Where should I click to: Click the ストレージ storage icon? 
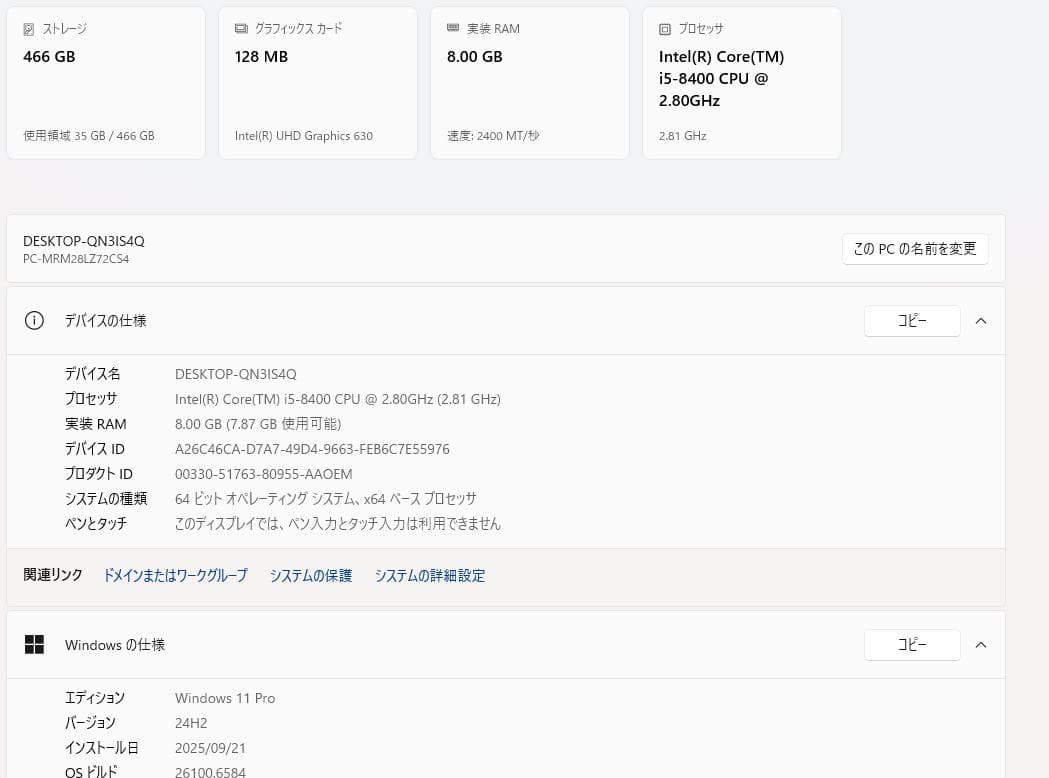[28, 28]
